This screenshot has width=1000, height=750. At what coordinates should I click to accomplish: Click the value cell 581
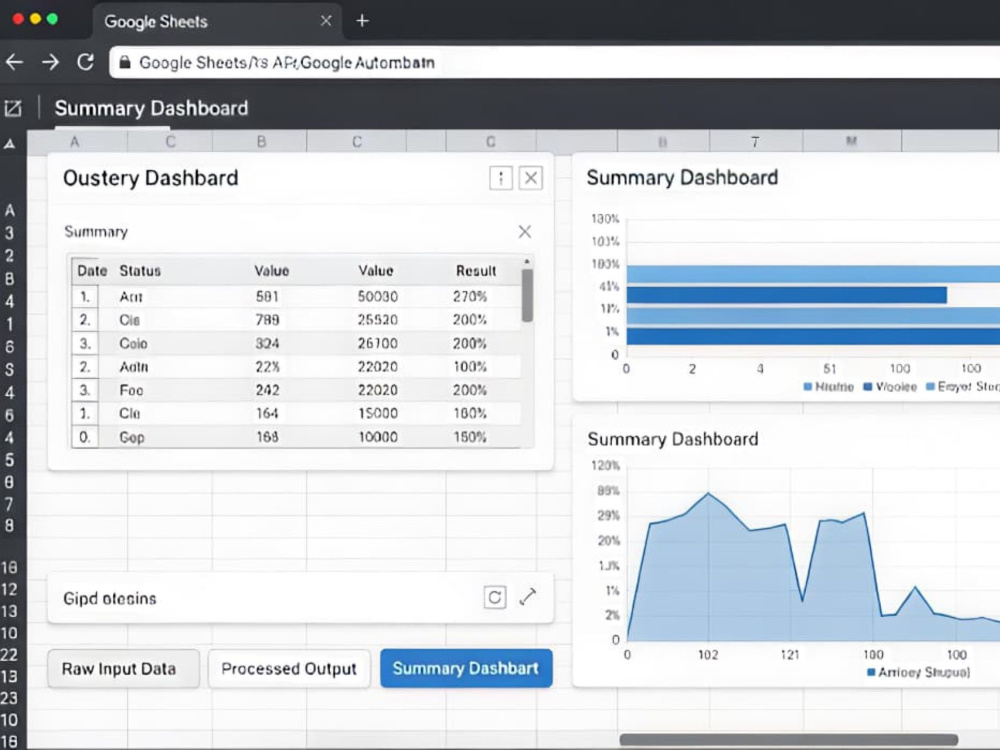(267, 297)
